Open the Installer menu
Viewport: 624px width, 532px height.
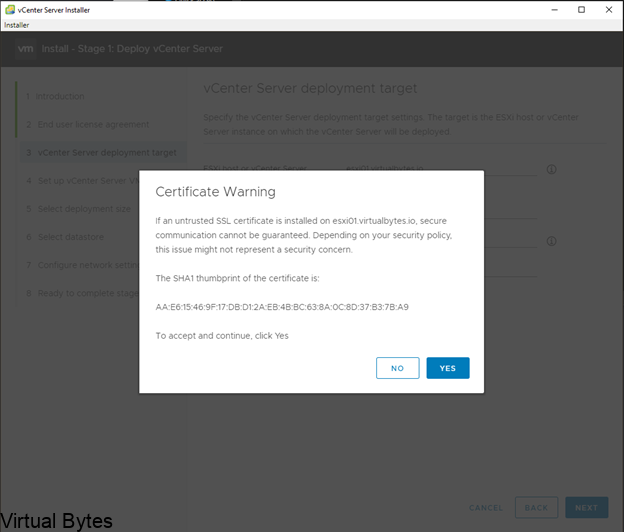coord(16,25)
